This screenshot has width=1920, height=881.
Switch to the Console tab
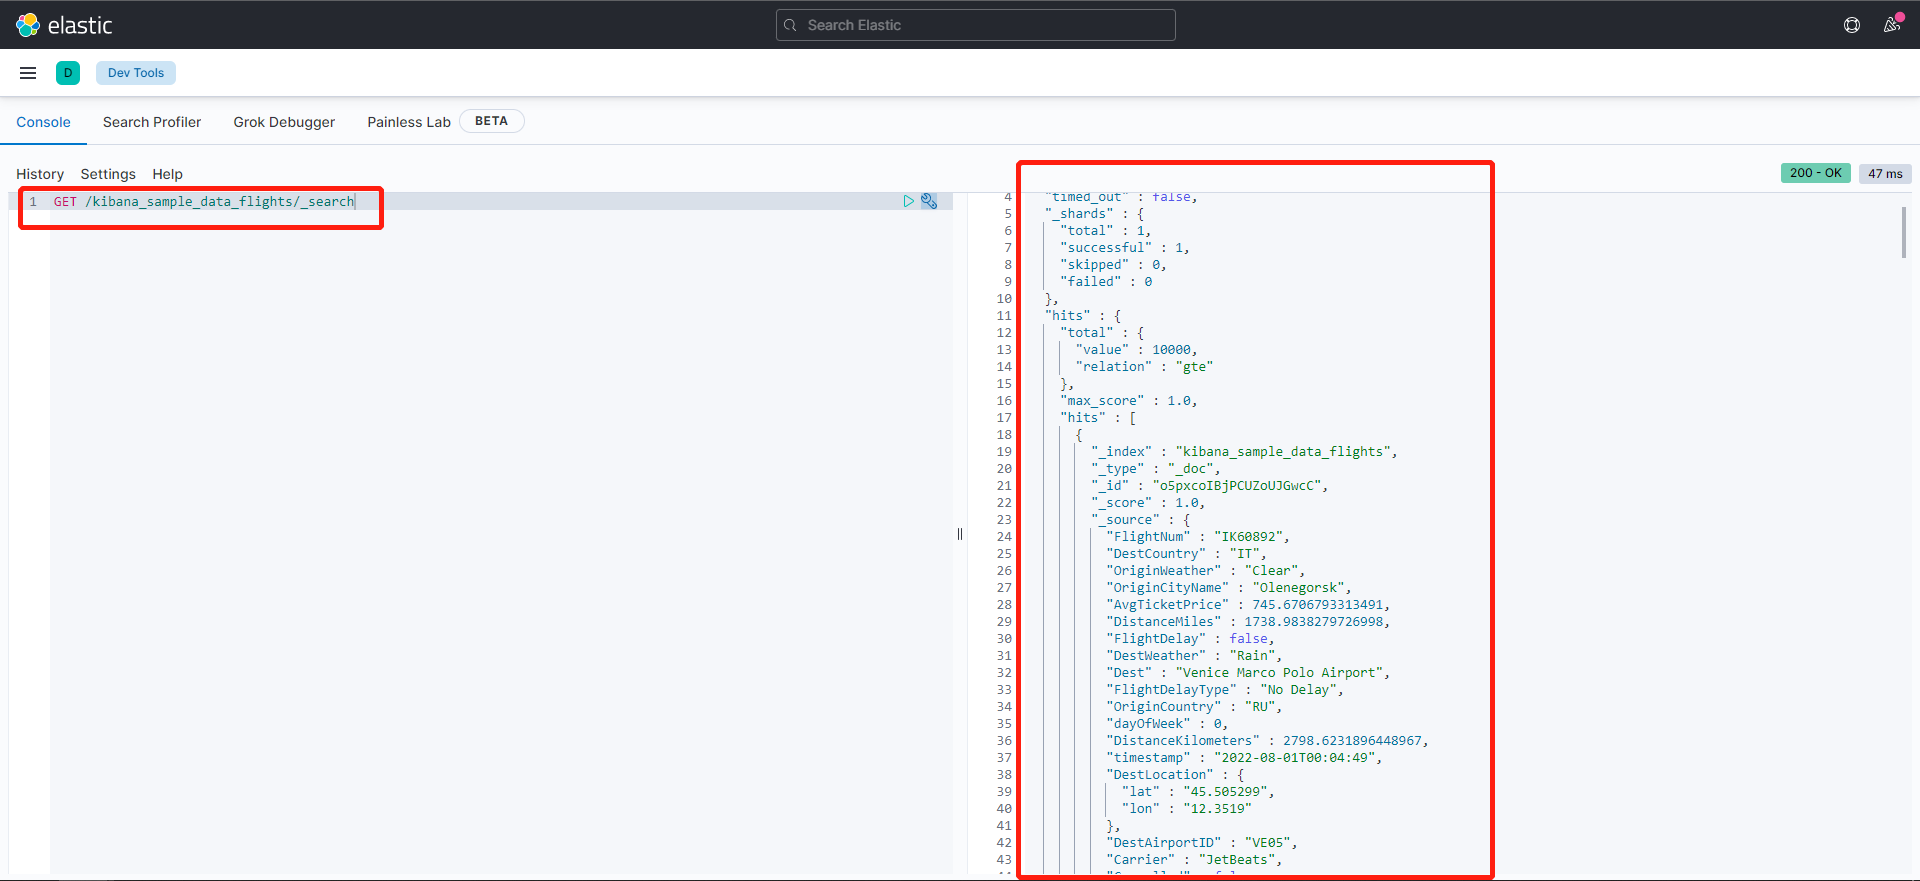(x=43, y=122)
